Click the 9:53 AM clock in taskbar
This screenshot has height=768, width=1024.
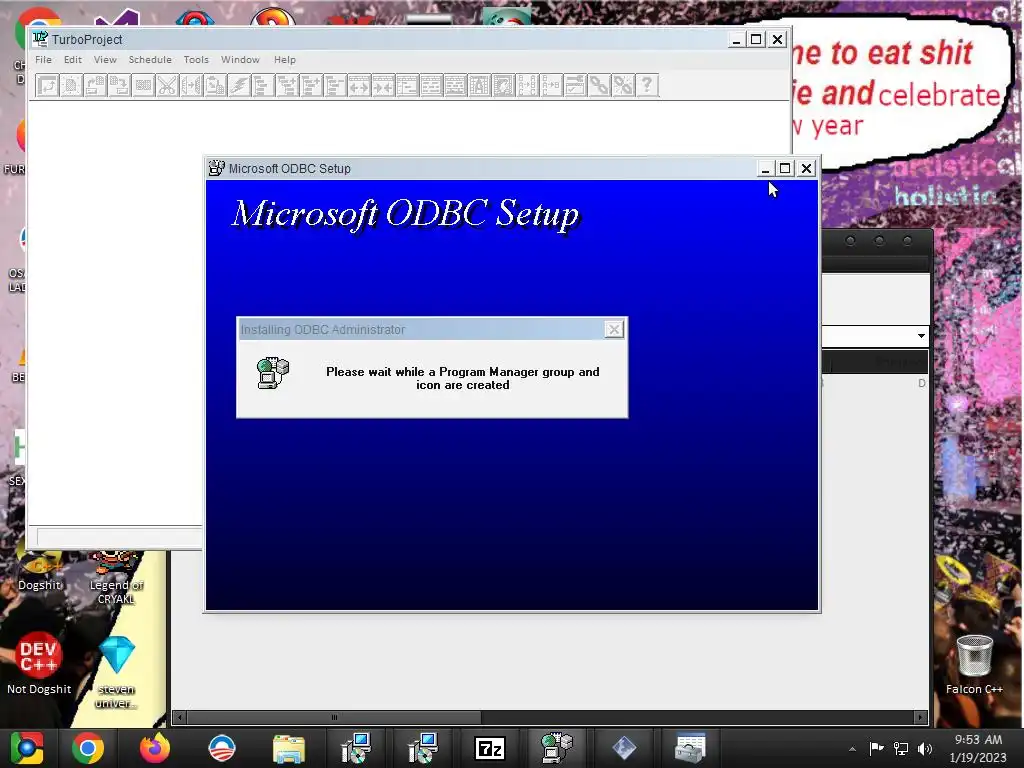tap(978, 740)
